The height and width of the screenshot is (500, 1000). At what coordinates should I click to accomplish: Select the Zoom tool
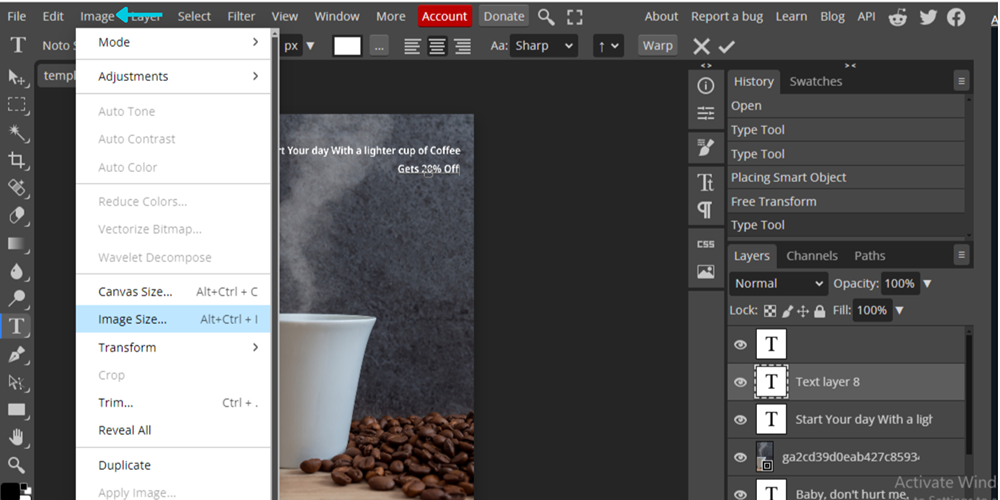[x=16, y=465]
